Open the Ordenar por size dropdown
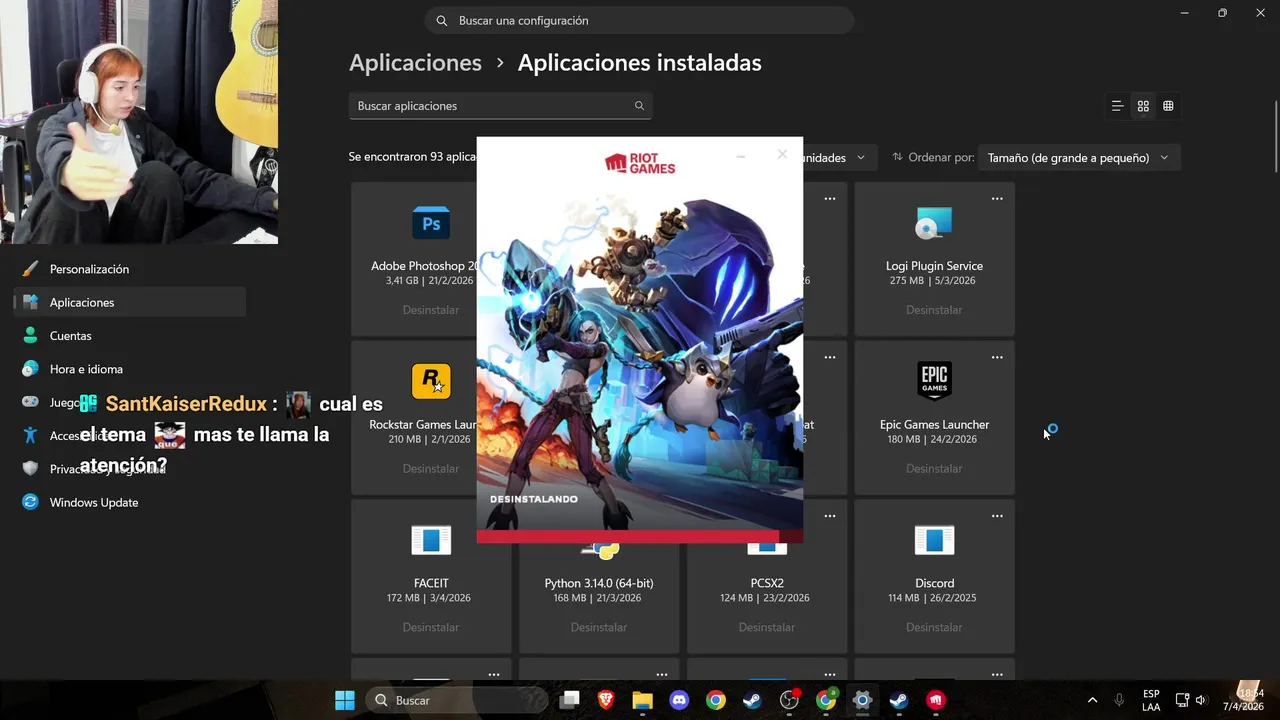Screen dimensions: 1280x720 (1079, 158)
